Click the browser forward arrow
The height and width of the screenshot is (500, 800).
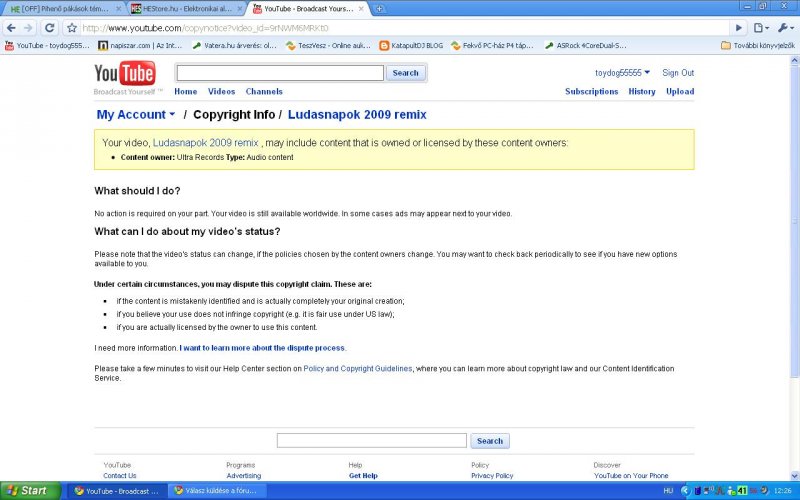[29, 28]
